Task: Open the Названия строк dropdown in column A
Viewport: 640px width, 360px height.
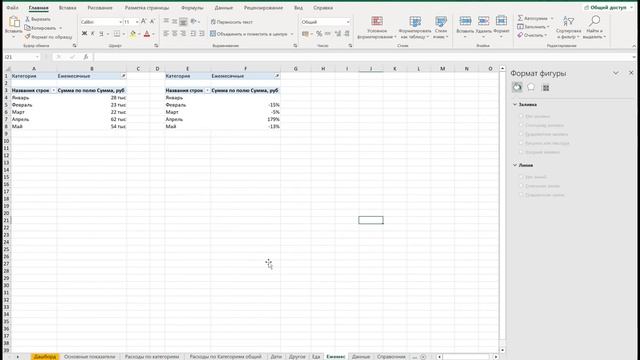Action: (x=53, y=90)
